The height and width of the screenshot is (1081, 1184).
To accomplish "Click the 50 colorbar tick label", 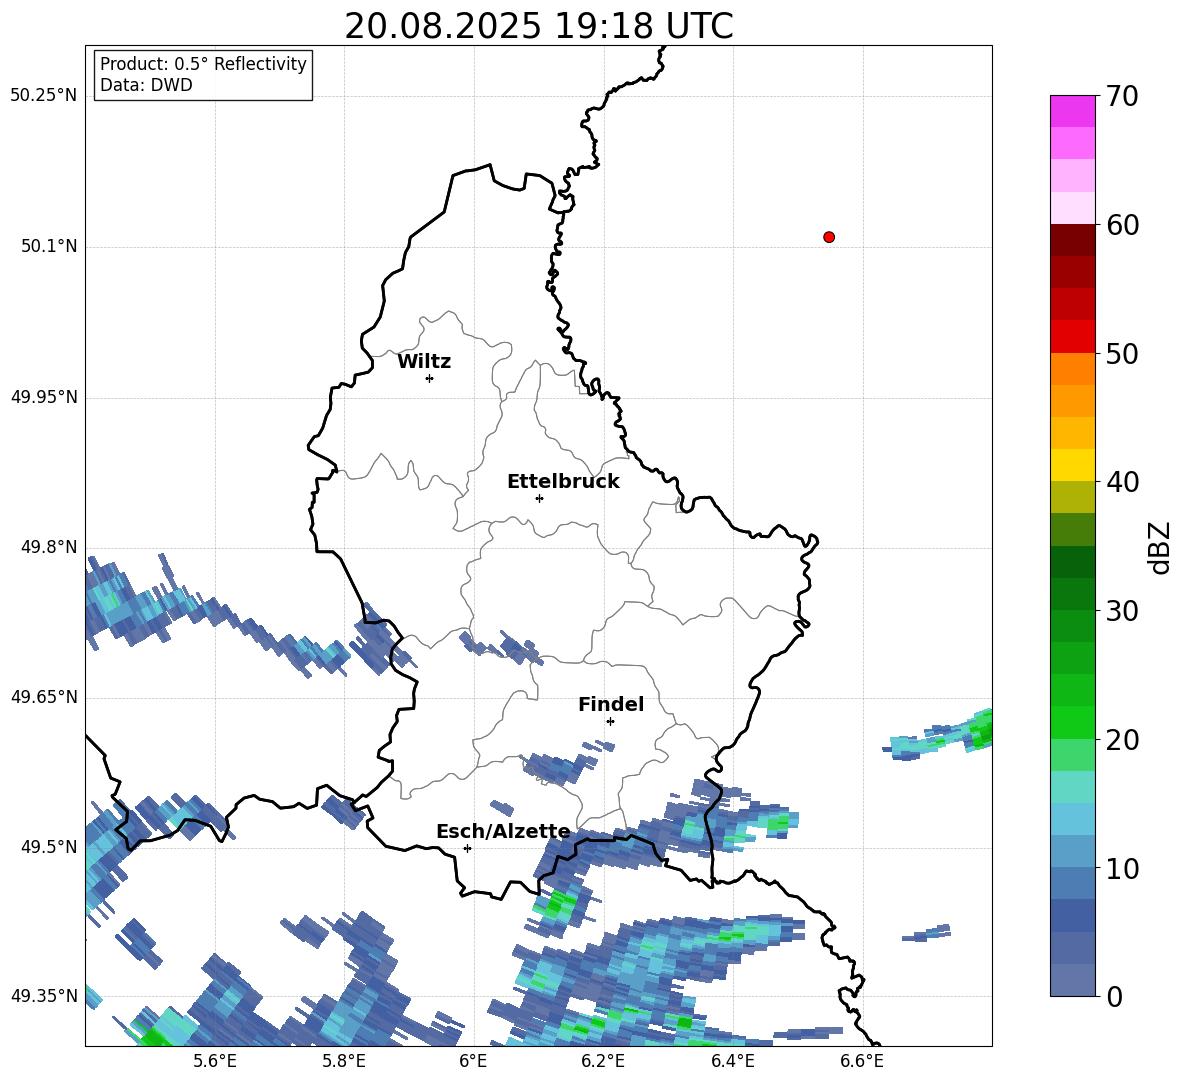I will click(1122, 354).
